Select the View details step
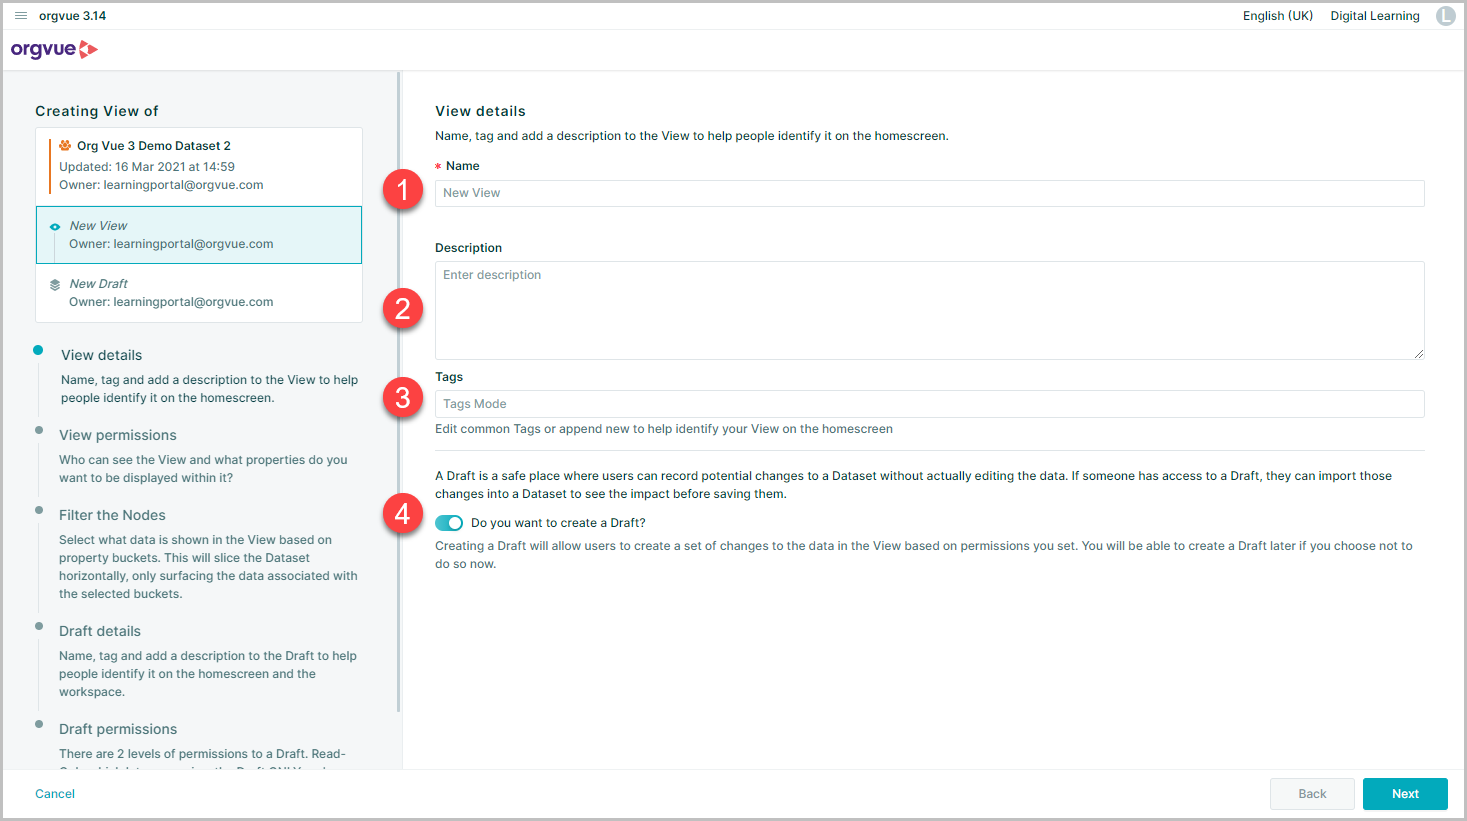 pos(102,355)
